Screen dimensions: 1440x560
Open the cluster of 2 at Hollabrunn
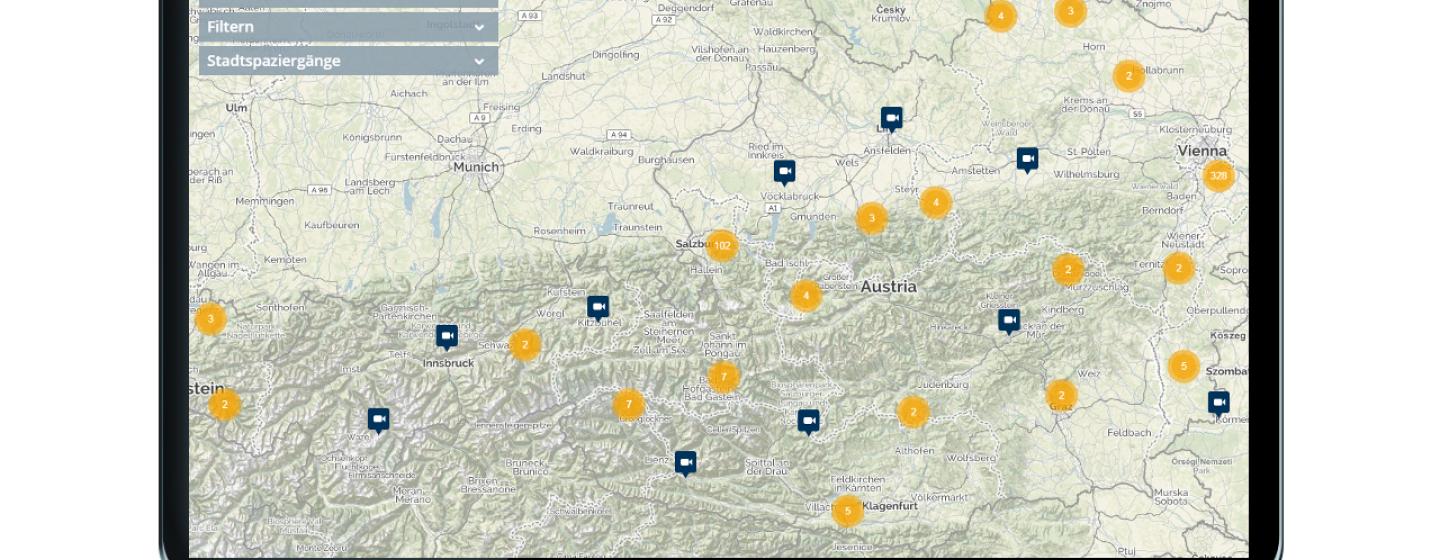click(x=1129, y=76)
